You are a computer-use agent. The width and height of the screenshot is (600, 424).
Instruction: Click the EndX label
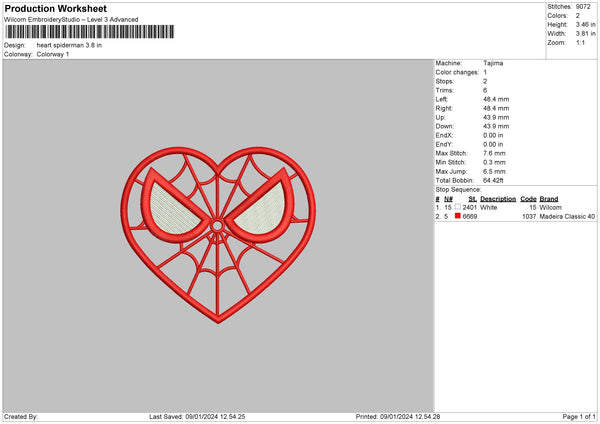pos(444,135)
